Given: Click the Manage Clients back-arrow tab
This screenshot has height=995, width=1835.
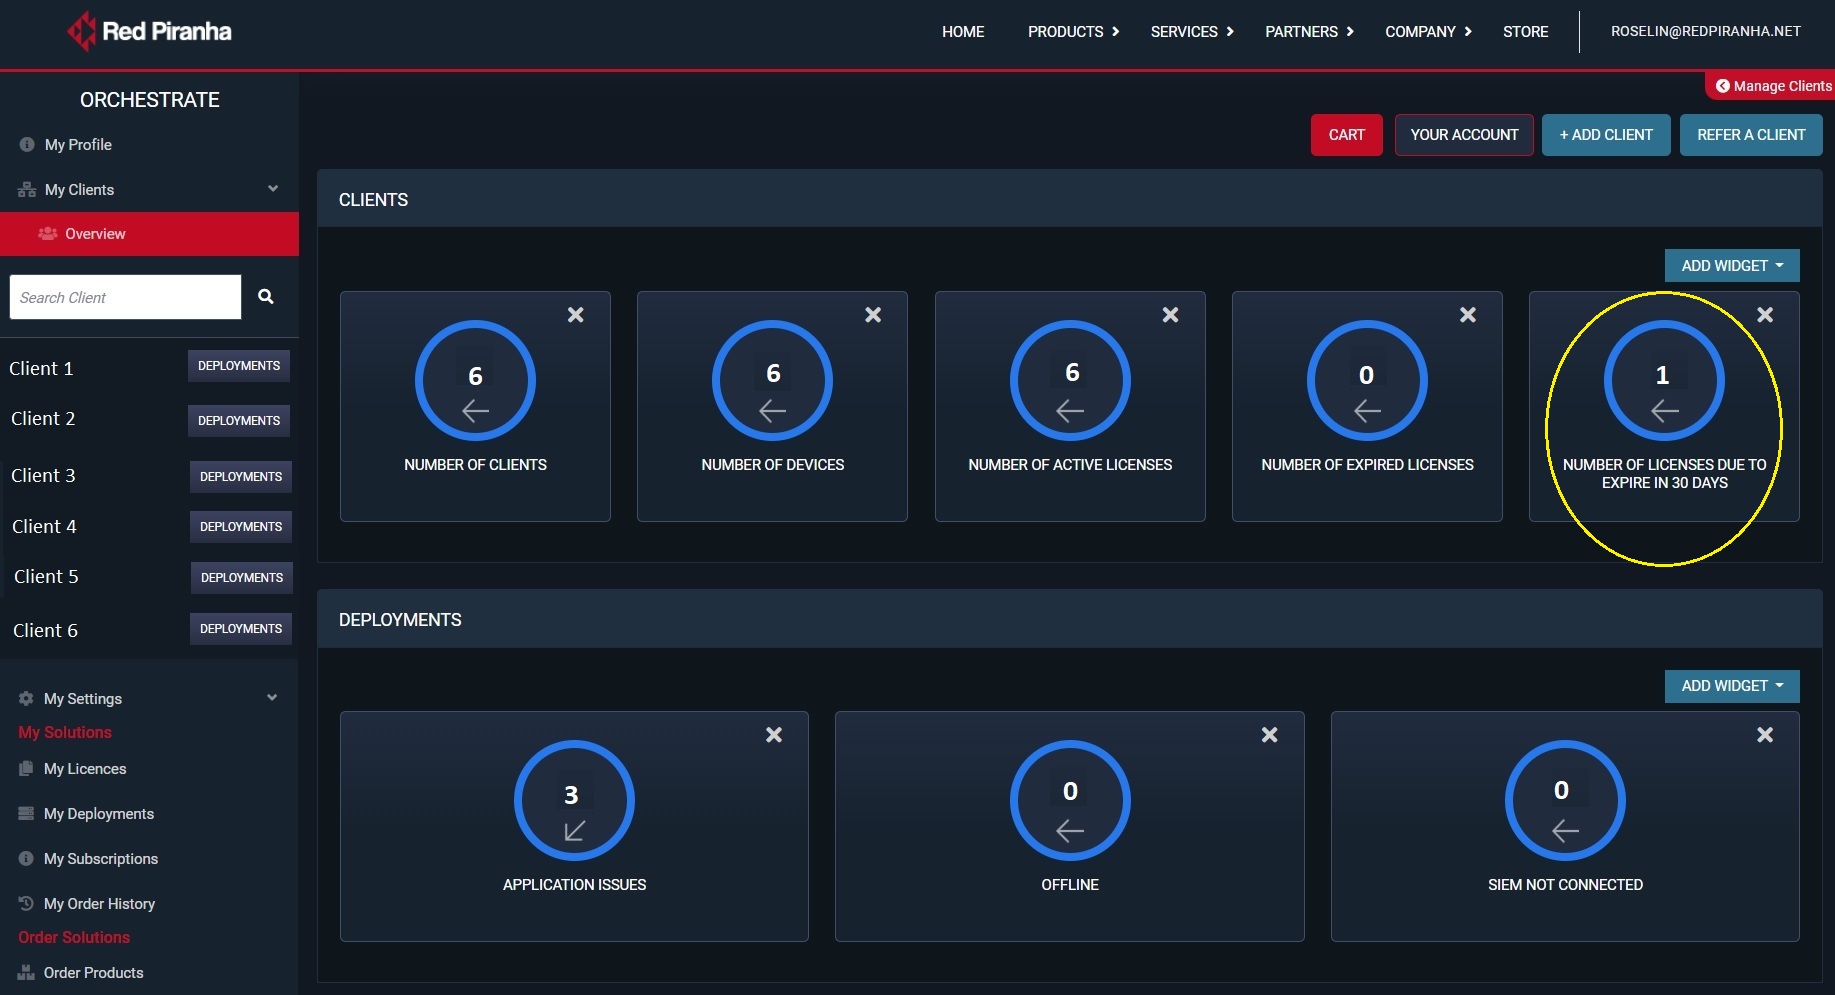Looking at the screenshot, I should [1772, 86].
